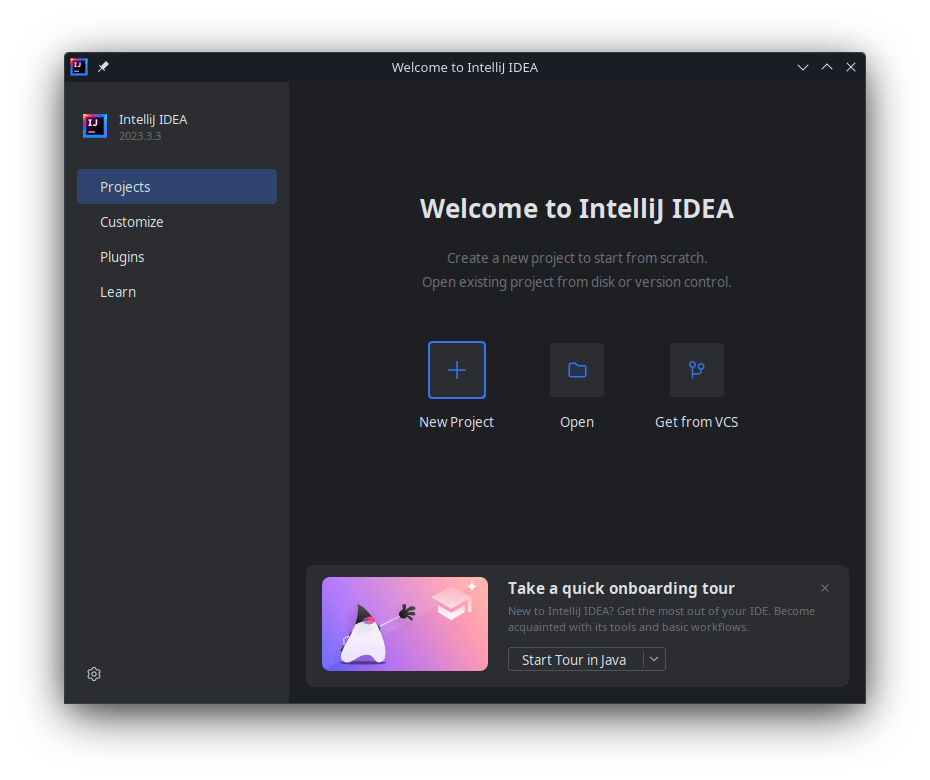Screen dimensions: 930x780
Task: Click the Open folder icon
Action: pyautogui.click(x=577, y=370)
